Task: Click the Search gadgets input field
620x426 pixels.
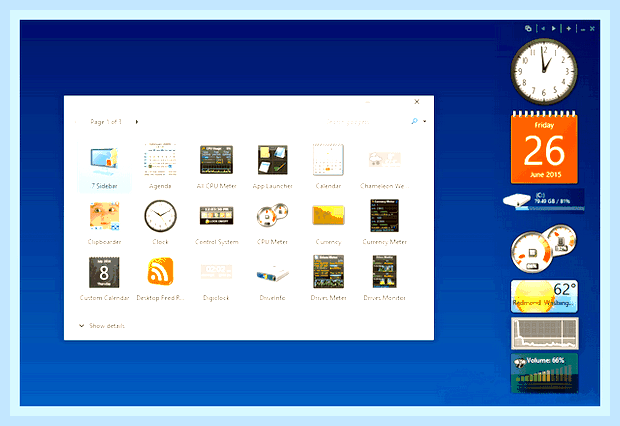Action: 366,121
